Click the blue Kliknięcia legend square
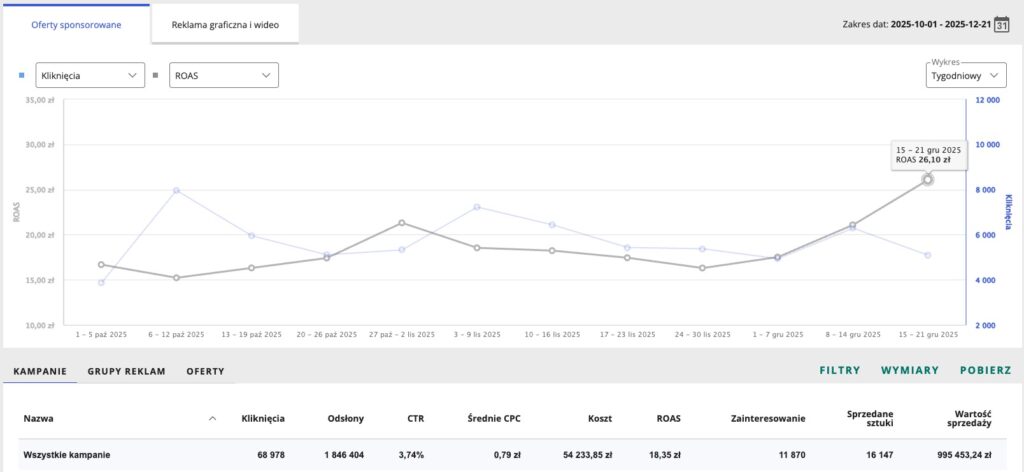 (23, 75)
